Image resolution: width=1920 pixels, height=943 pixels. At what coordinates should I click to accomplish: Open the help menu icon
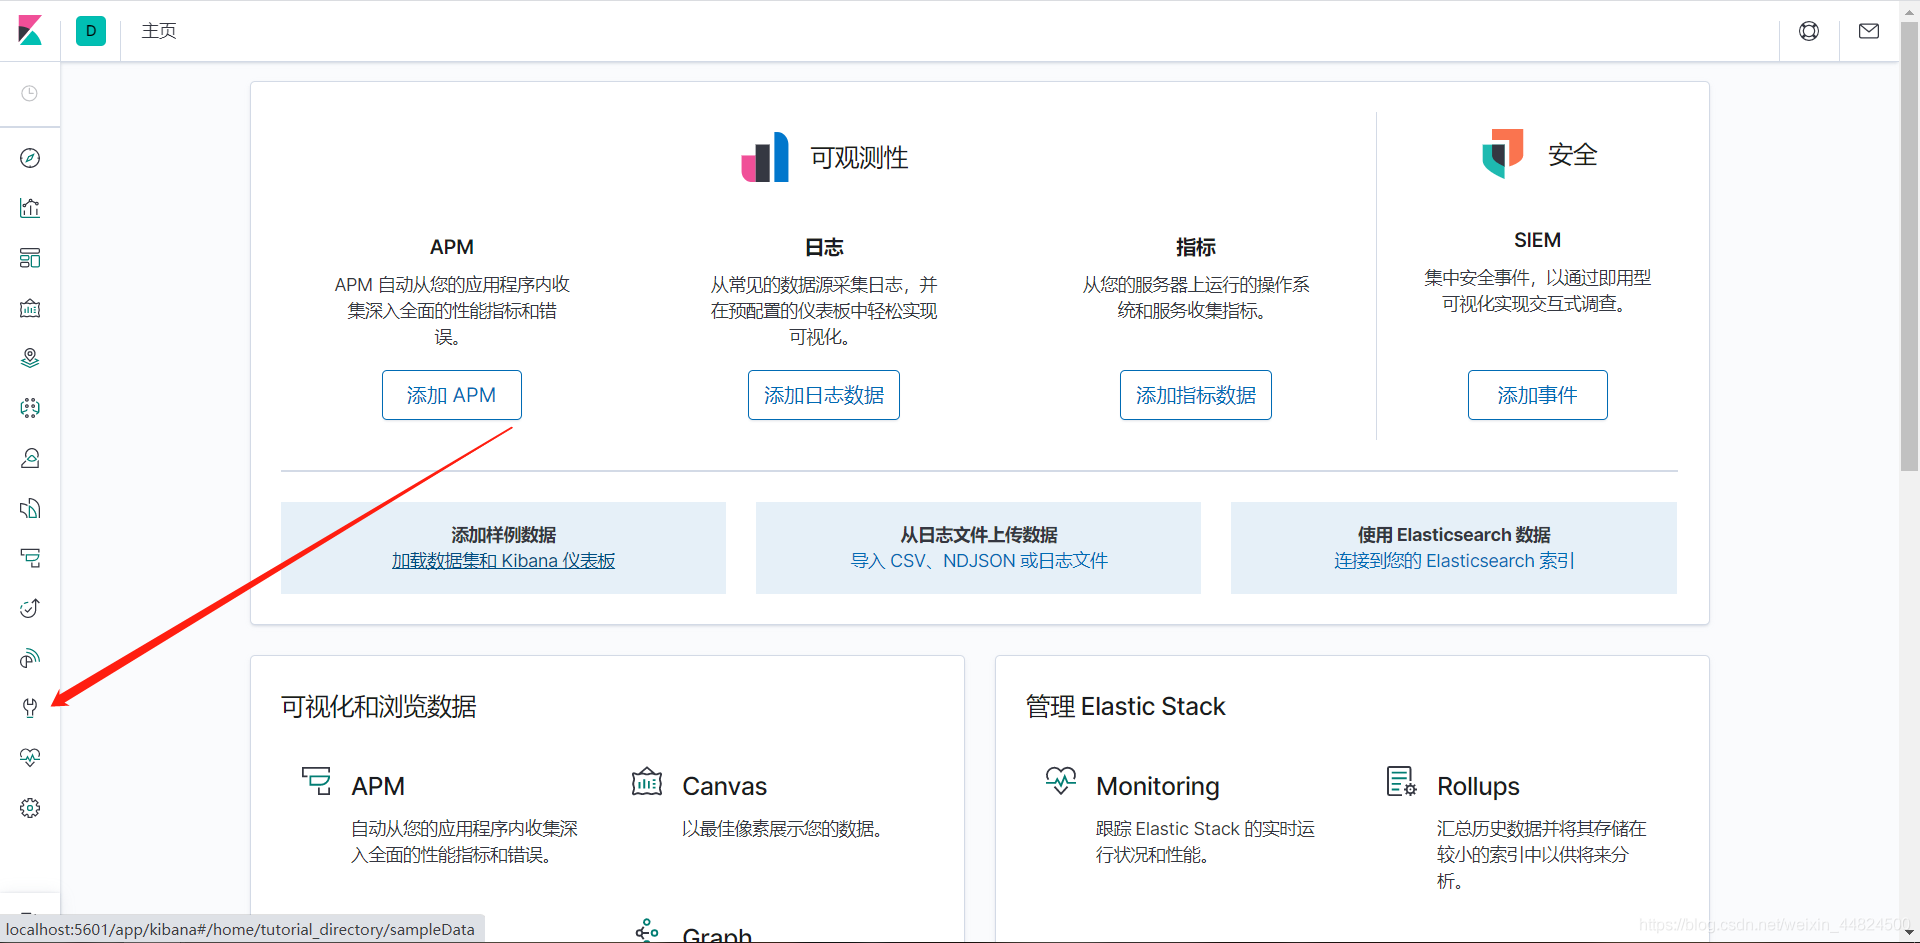[1809, 31]
